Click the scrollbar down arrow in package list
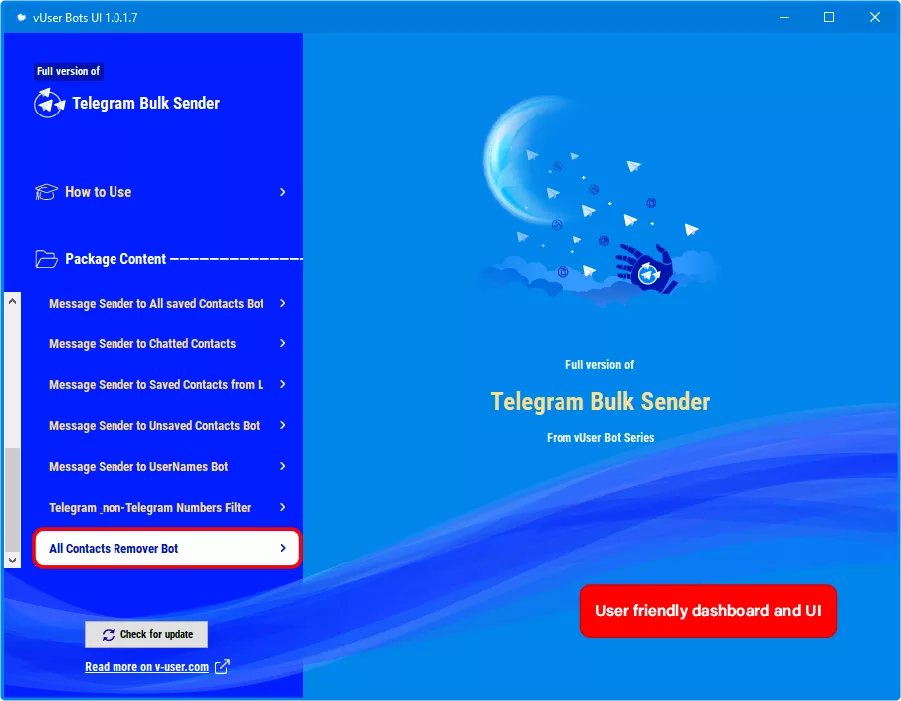Image resolution: width=901 pixels, height=701 pixels. [13, 560]
